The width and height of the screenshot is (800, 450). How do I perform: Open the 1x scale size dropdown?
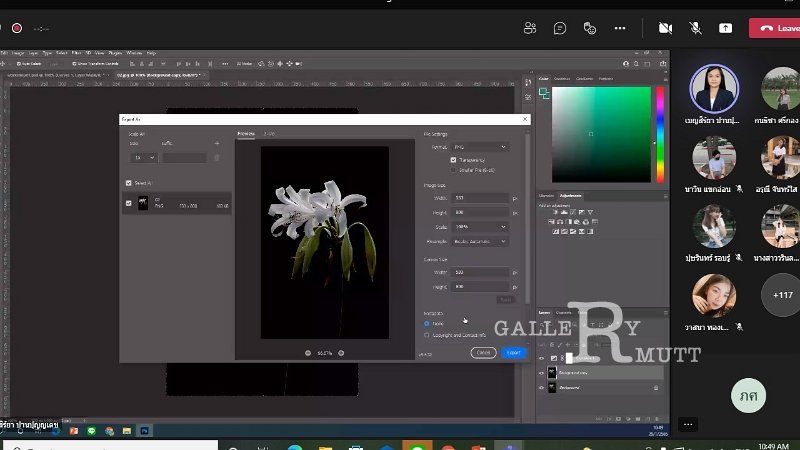143,158
